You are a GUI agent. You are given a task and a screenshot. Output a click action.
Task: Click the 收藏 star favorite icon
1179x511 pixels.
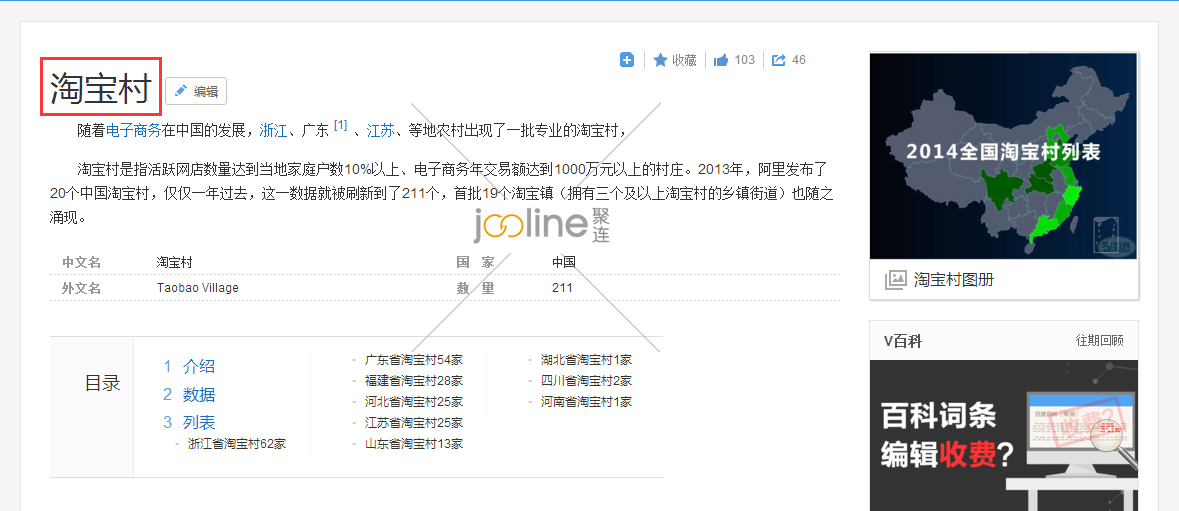pyautogui.click(x=660, y=60)
